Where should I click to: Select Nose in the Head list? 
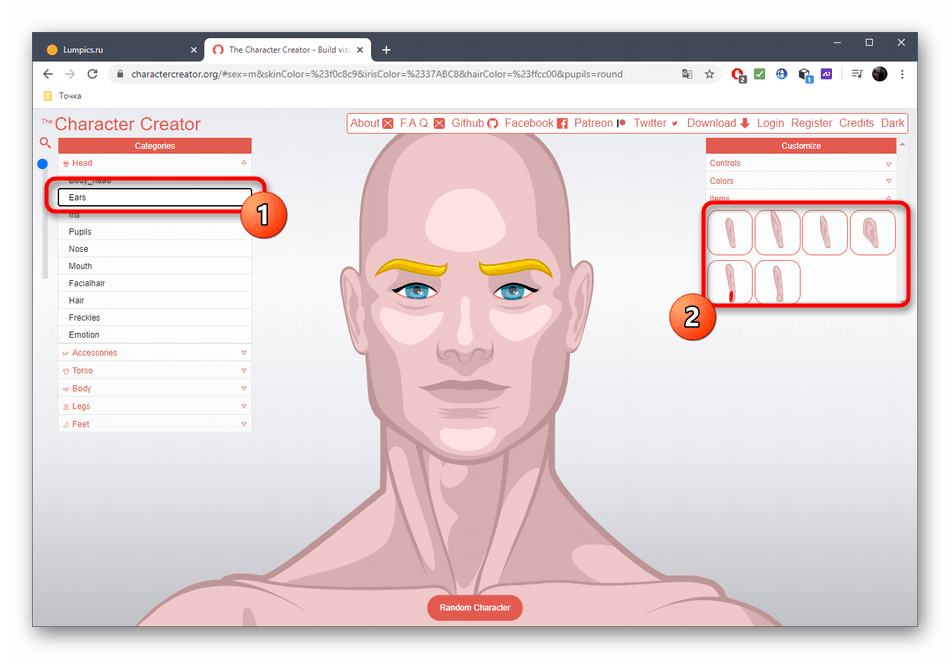pos(79,249)
